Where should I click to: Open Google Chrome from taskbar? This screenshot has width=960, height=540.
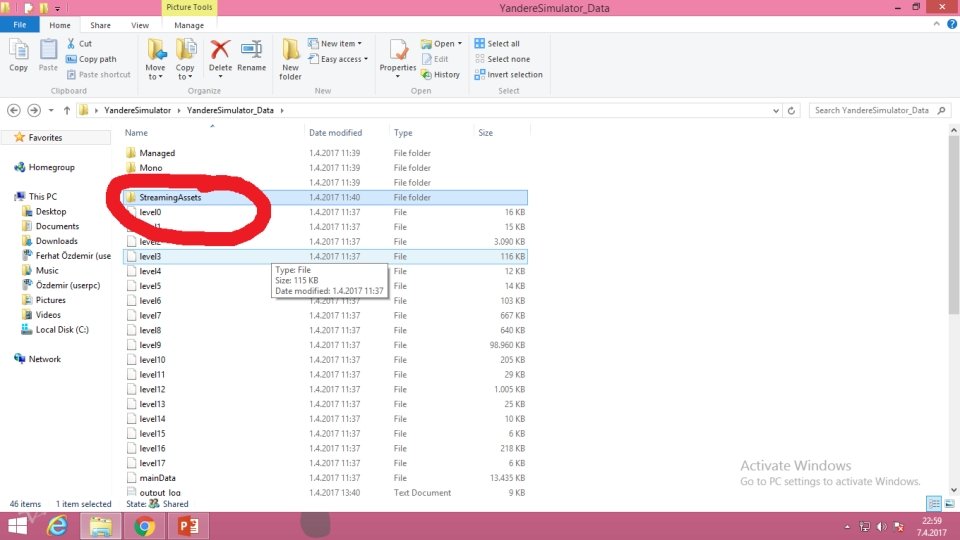144,526
